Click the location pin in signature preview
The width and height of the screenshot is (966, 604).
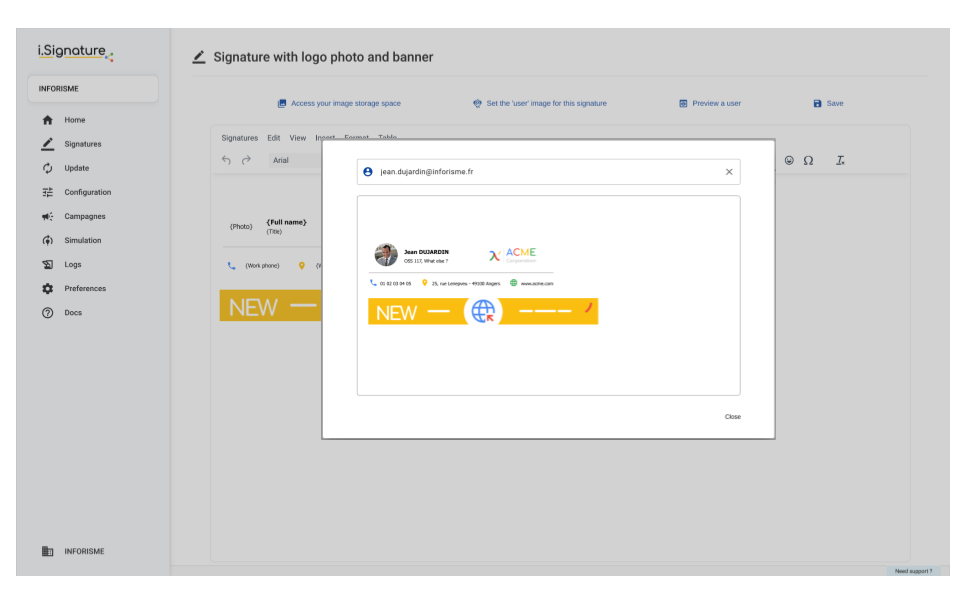pos(424,283)
